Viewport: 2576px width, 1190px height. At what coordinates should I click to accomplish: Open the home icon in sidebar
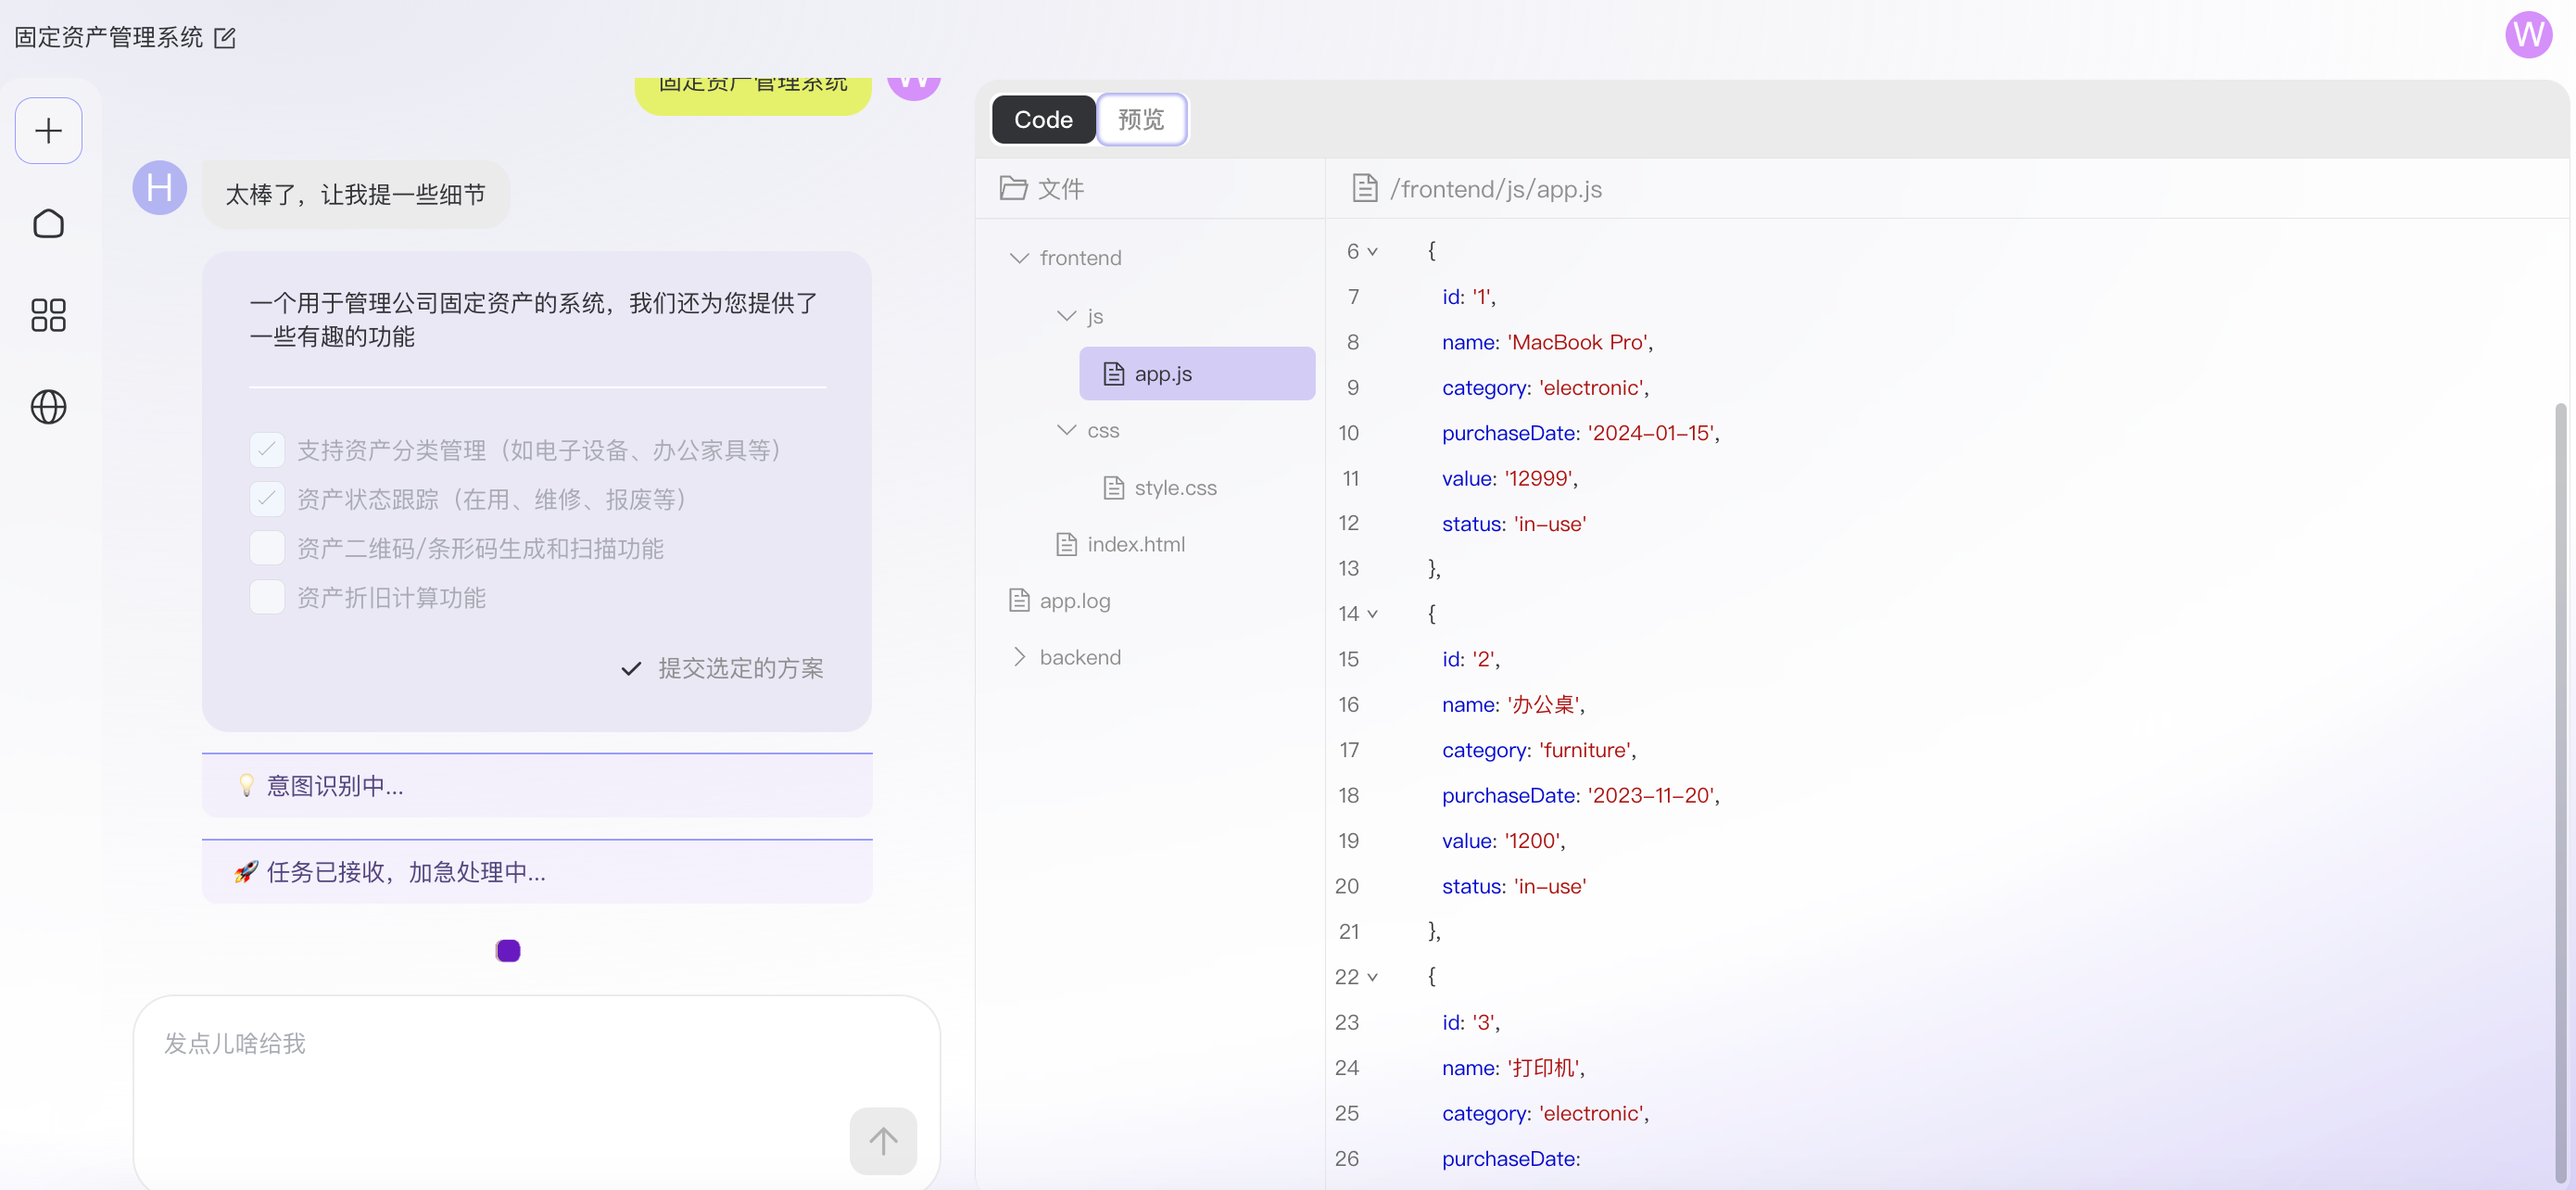pos(48,223)
